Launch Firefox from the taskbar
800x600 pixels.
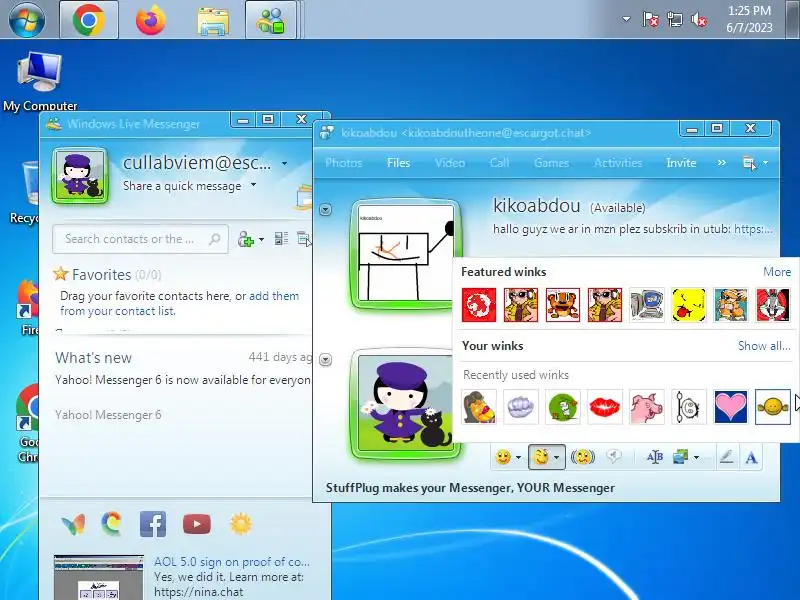pyautogui.click(x=151, y=19)
